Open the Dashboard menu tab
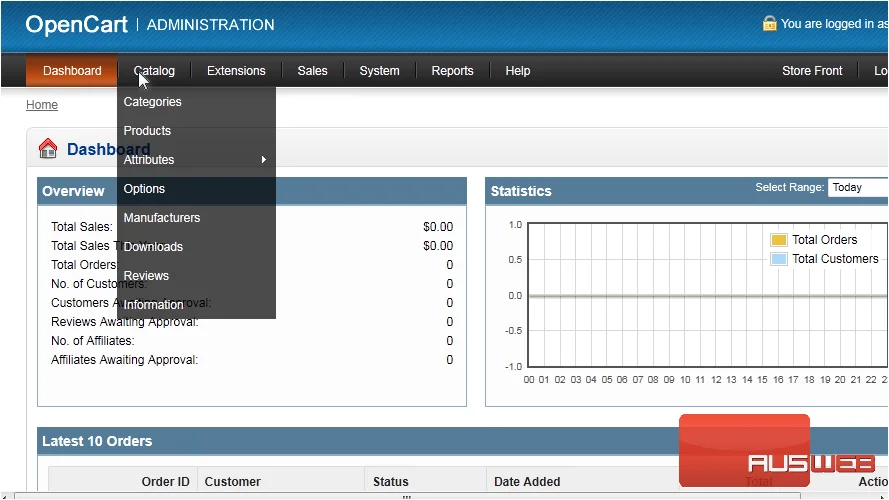This screenshot has width=889, height=500. point(72,71)
